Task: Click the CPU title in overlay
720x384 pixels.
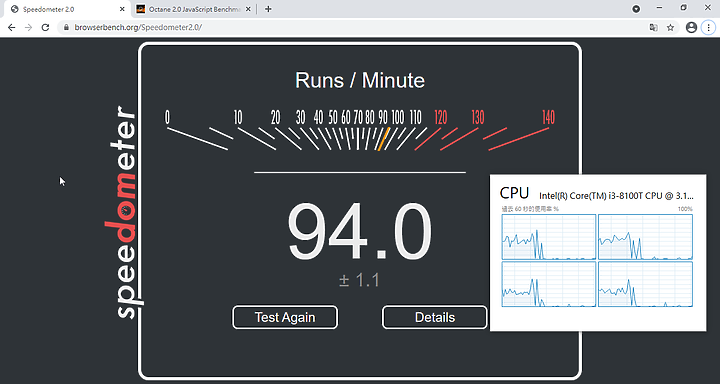Action: (x=514, y=193)
